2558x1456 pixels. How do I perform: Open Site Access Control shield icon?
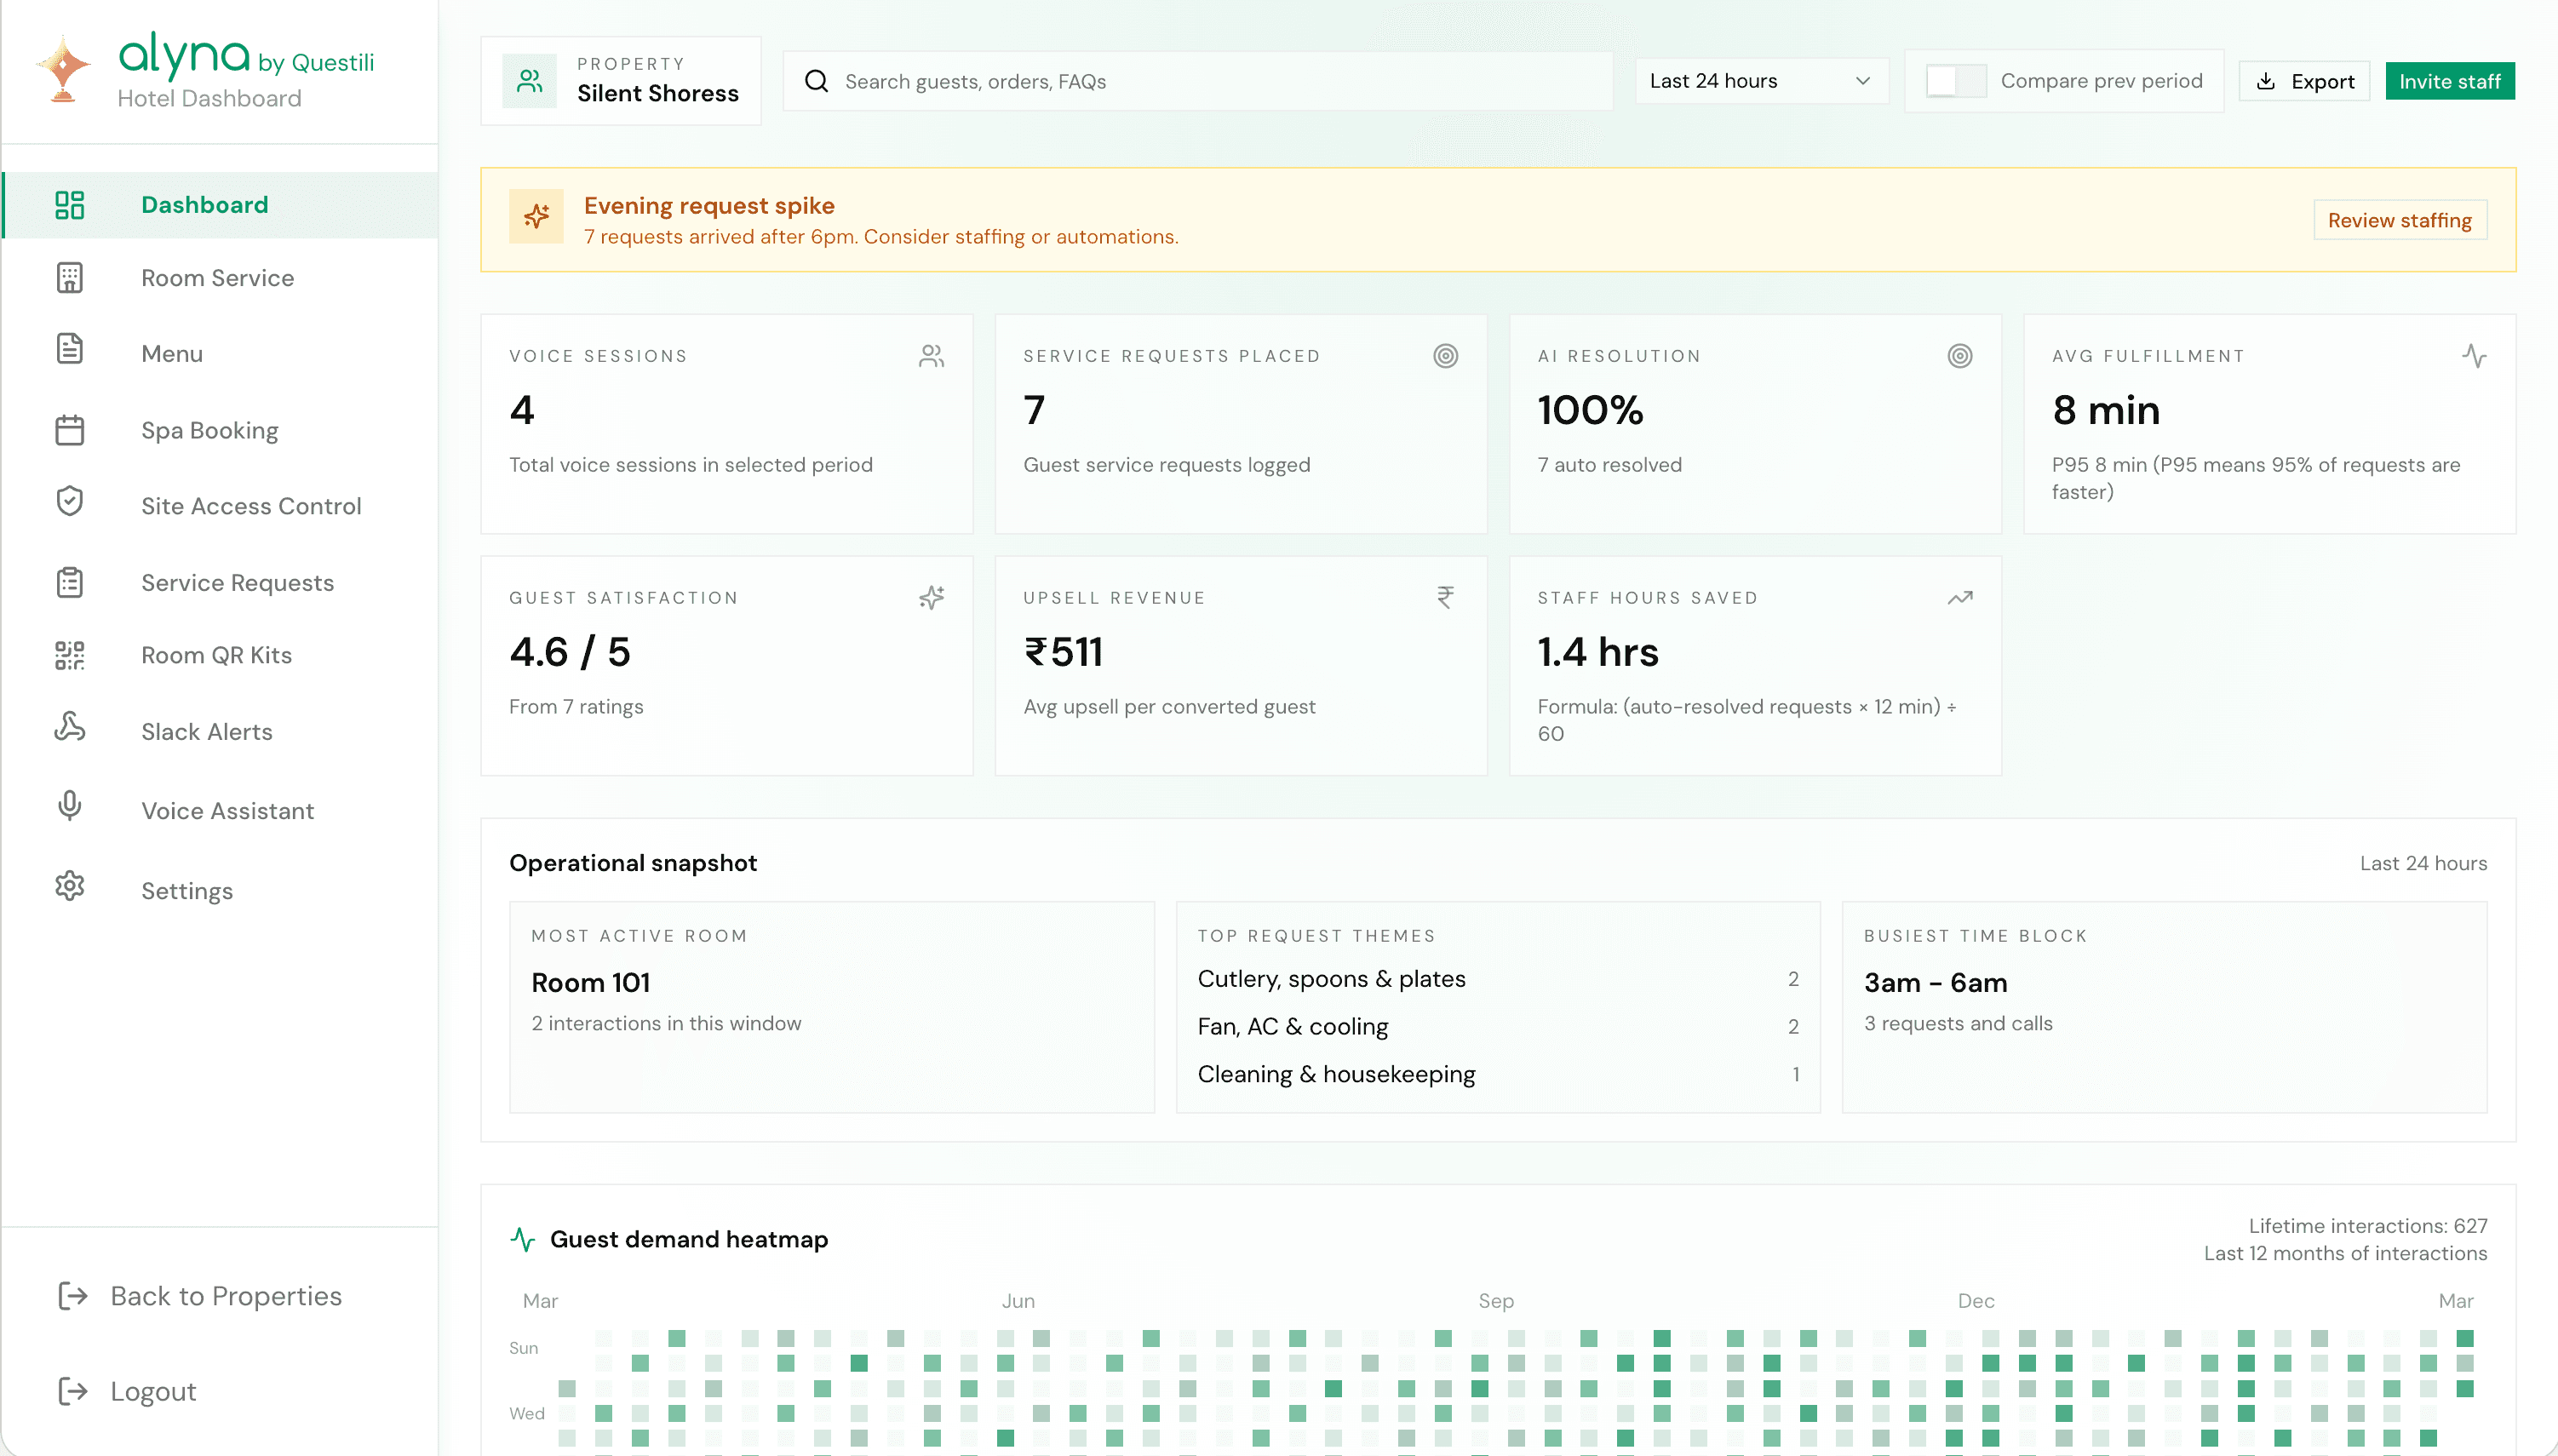coord(69,503)
